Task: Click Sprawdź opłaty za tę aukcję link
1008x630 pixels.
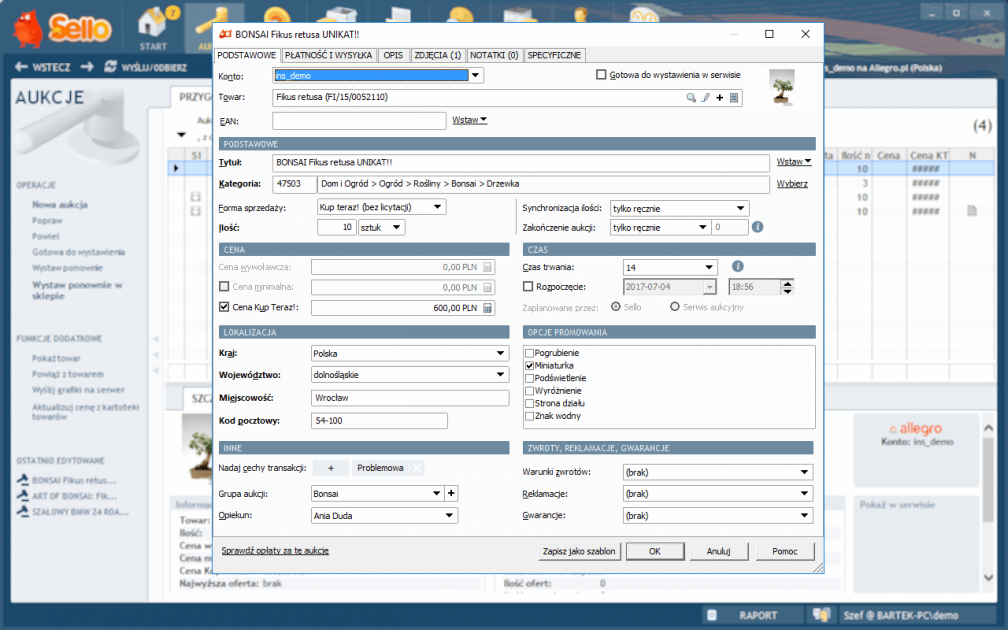Action: (273, 551)
